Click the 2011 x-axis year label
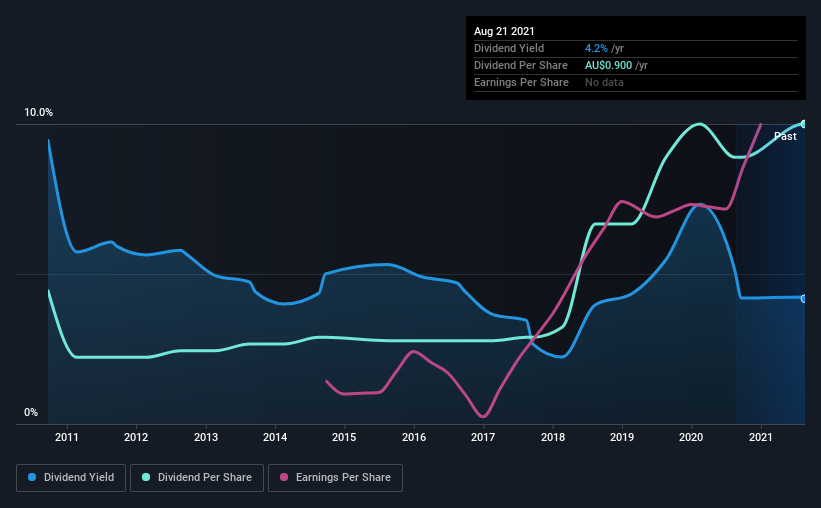Image resolution: width=821 pixels, height=508 pixels. [66, 437]
